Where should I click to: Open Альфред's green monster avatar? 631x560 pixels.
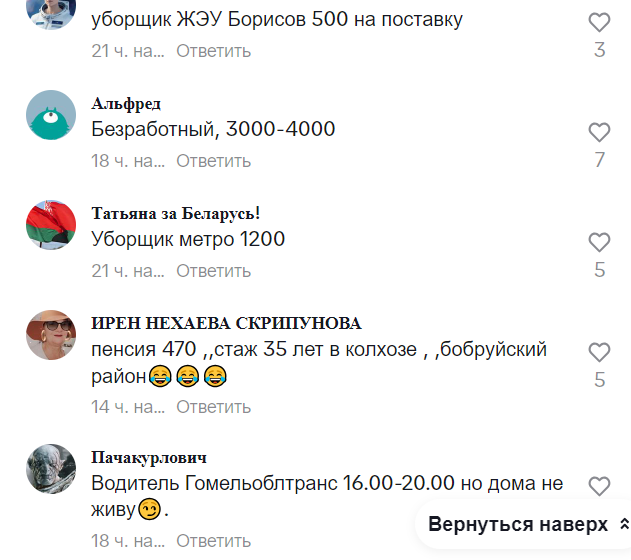click(51, 115)
